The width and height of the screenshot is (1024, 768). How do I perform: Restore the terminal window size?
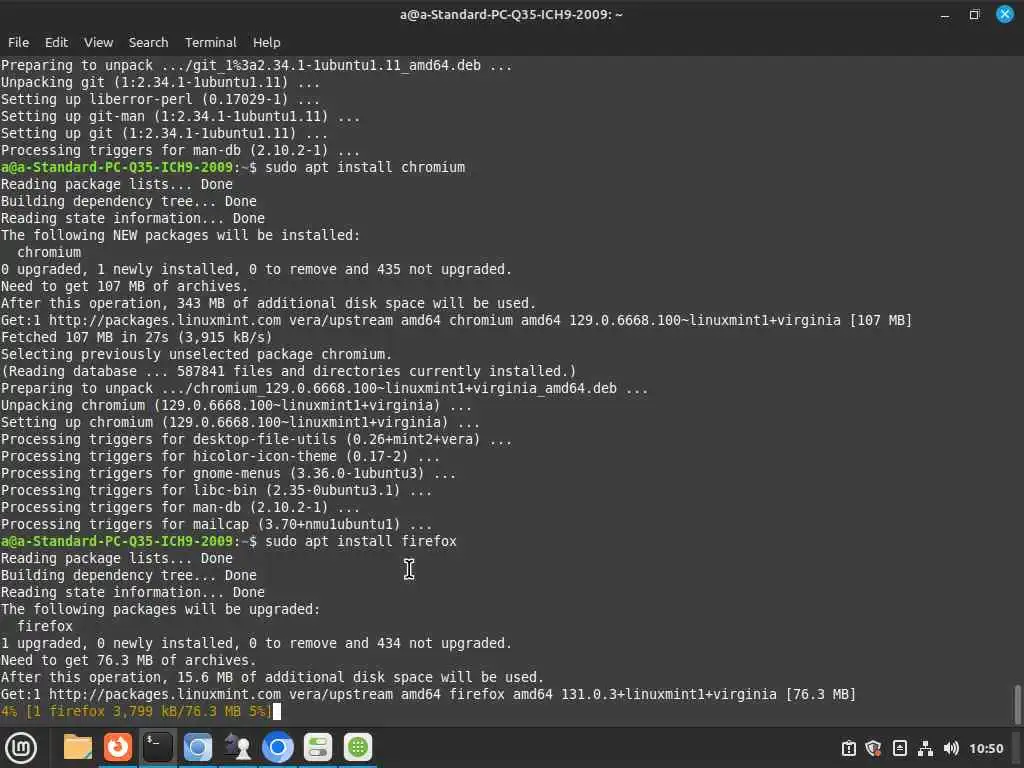point(974,14)
